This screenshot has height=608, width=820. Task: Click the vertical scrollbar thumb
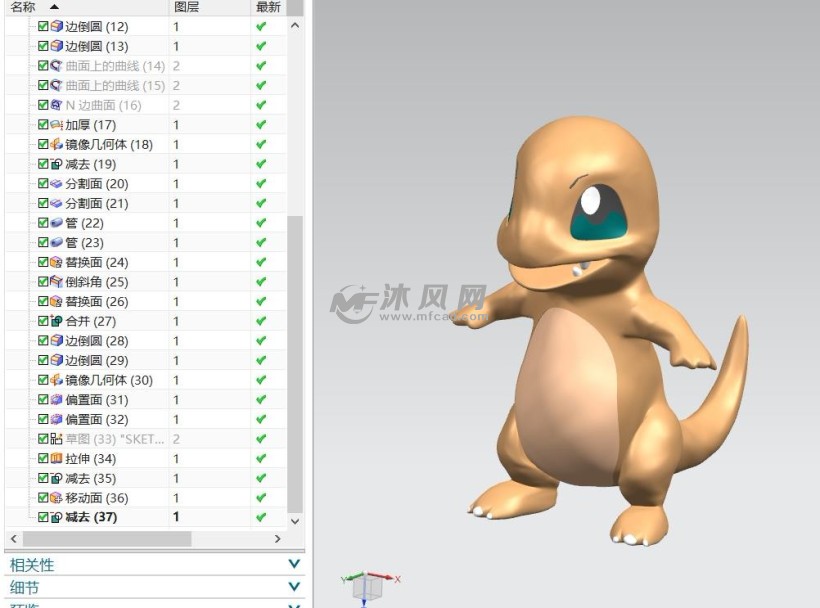pos(295,364)
